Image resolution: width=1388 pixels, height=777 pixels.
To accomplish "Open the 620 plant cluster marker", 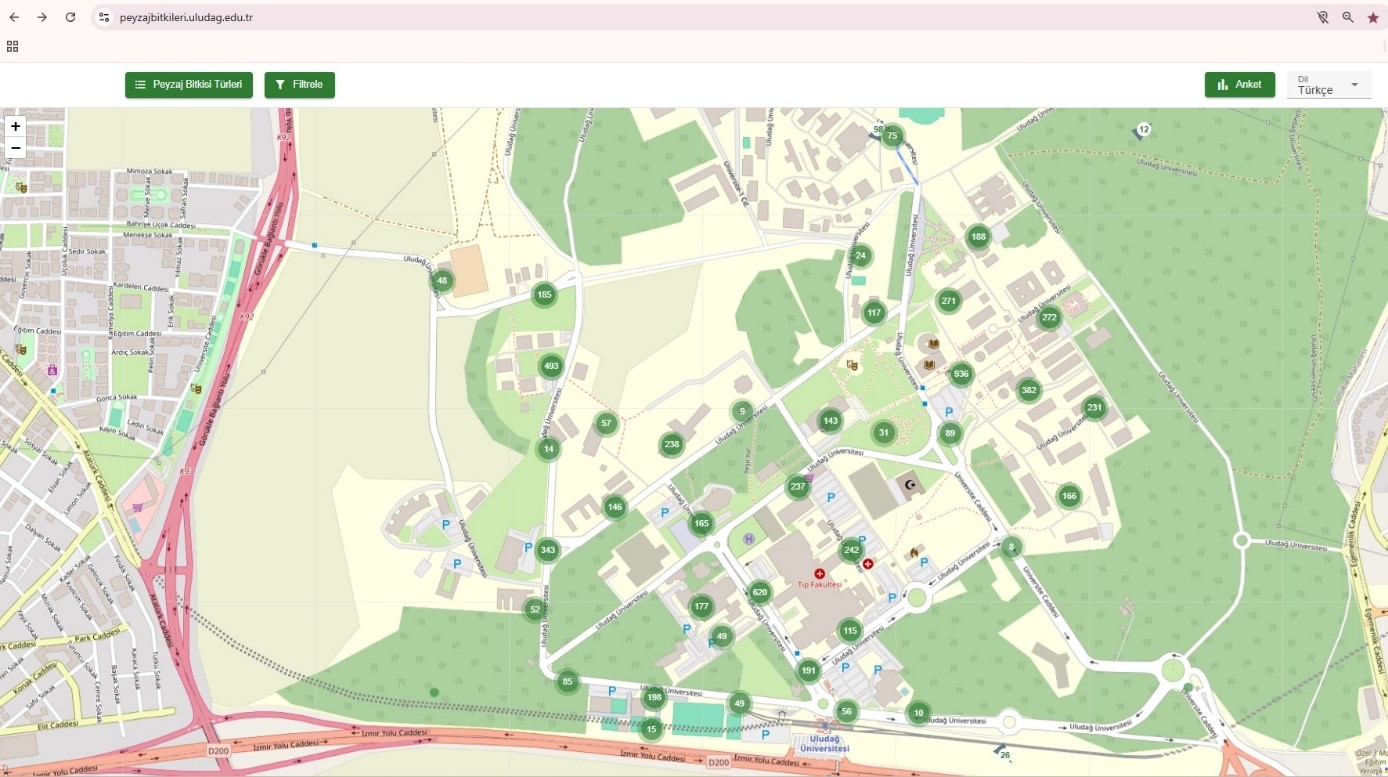I will [759, 592].
